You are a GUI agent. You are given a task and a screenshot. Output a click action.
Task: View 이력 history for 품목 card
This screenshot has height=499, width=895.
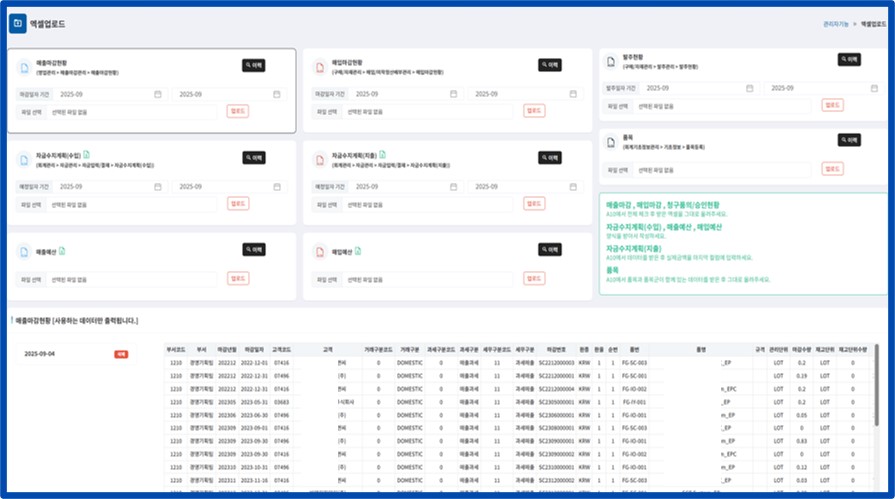(849, 141)
